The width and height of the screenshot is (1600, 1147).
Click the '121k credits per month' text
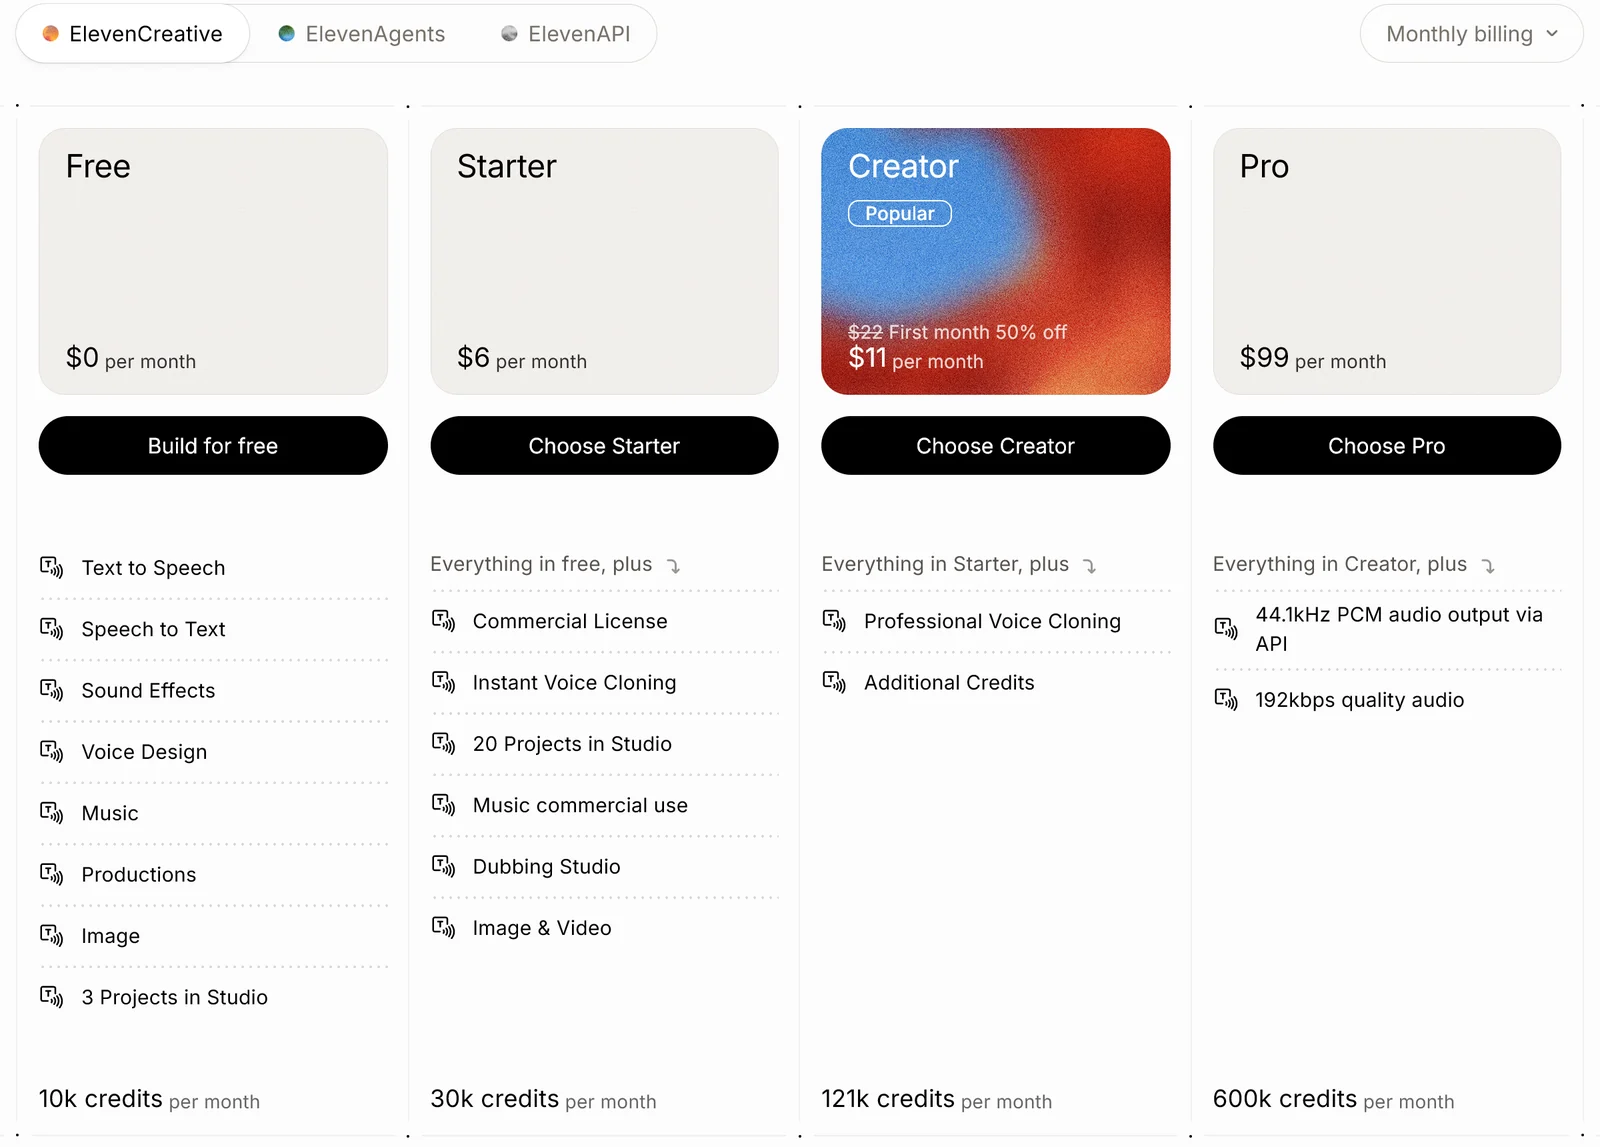pyautogui.click(x=937, y=1100)
